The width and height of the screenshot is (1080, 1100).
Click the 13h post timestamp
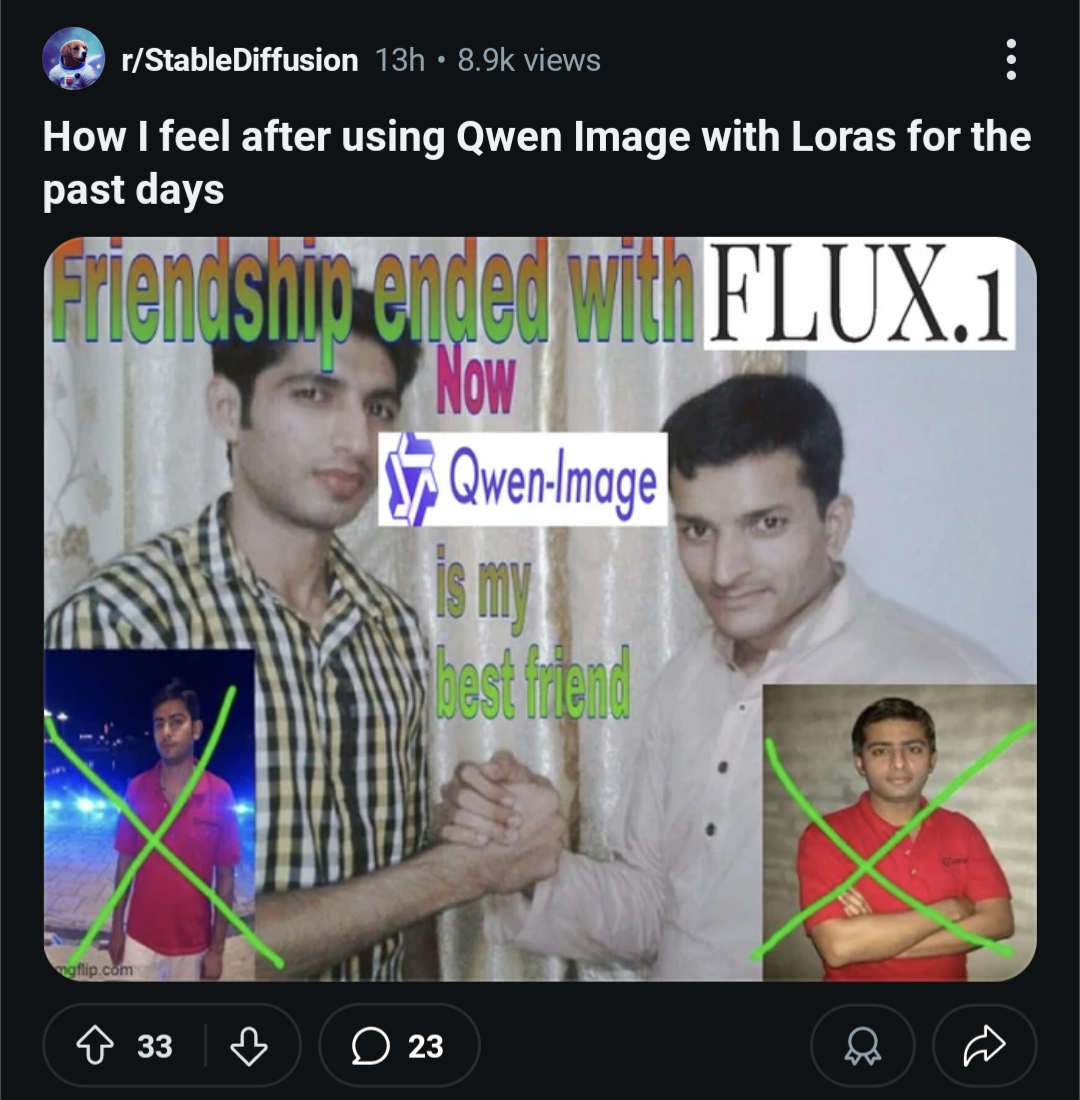[400, 60]
